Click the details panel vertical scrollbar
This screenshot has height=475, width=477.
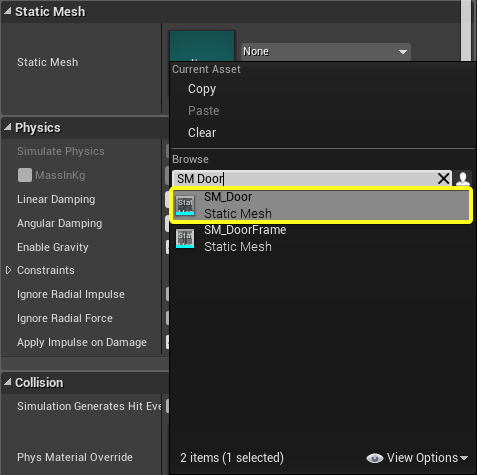tap(466, 30)
